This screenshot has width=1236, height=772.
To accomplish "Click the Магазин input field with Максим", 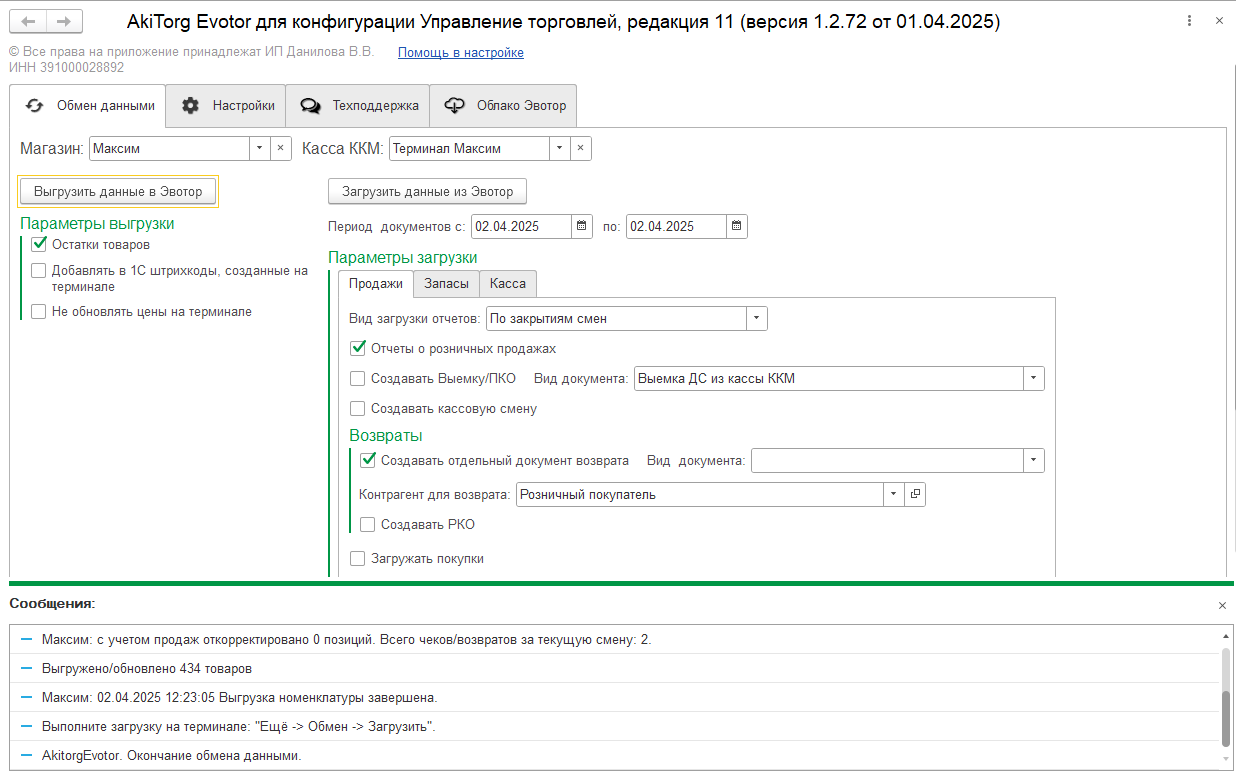I will pyautogui.click(x=169, y=148).
